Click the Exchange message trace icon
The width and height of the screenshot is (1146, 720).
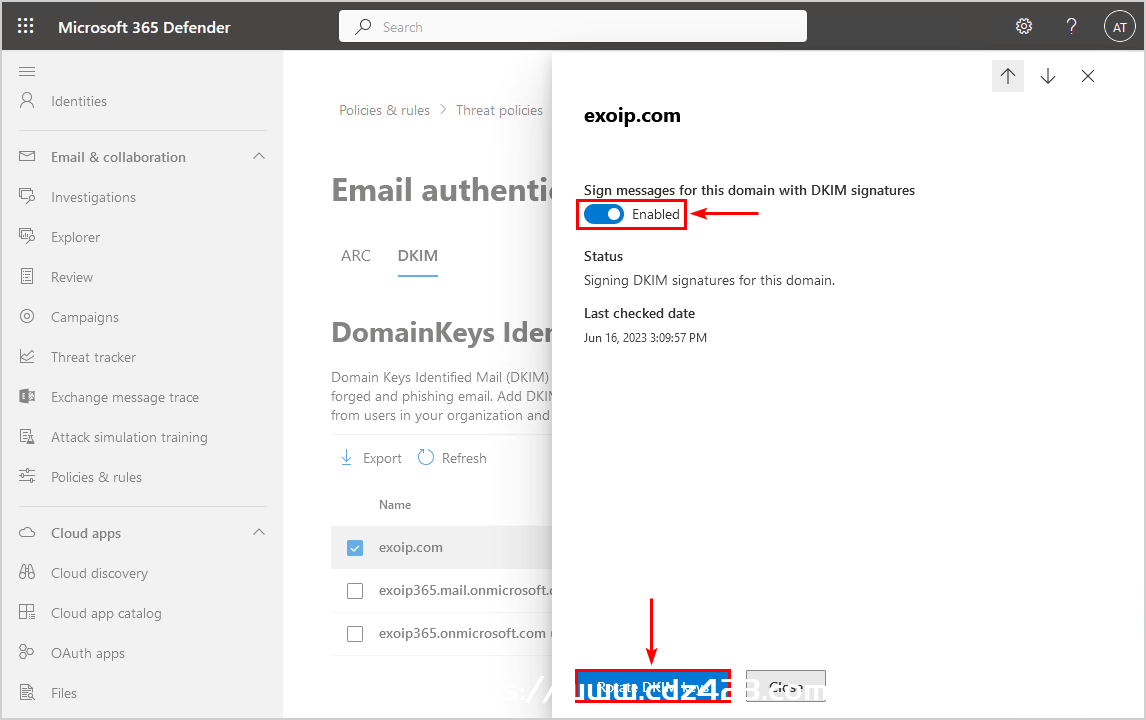pos(27,396)
